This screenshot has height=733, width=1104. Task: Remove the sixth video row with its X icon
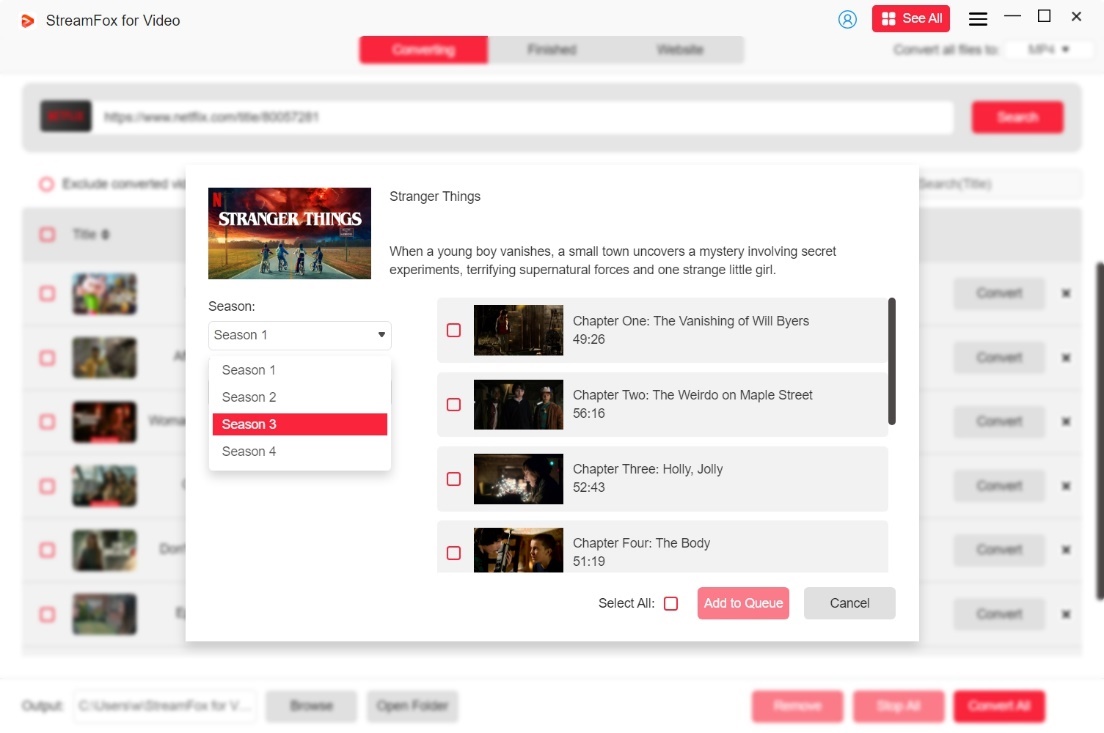click(1066, 615)
